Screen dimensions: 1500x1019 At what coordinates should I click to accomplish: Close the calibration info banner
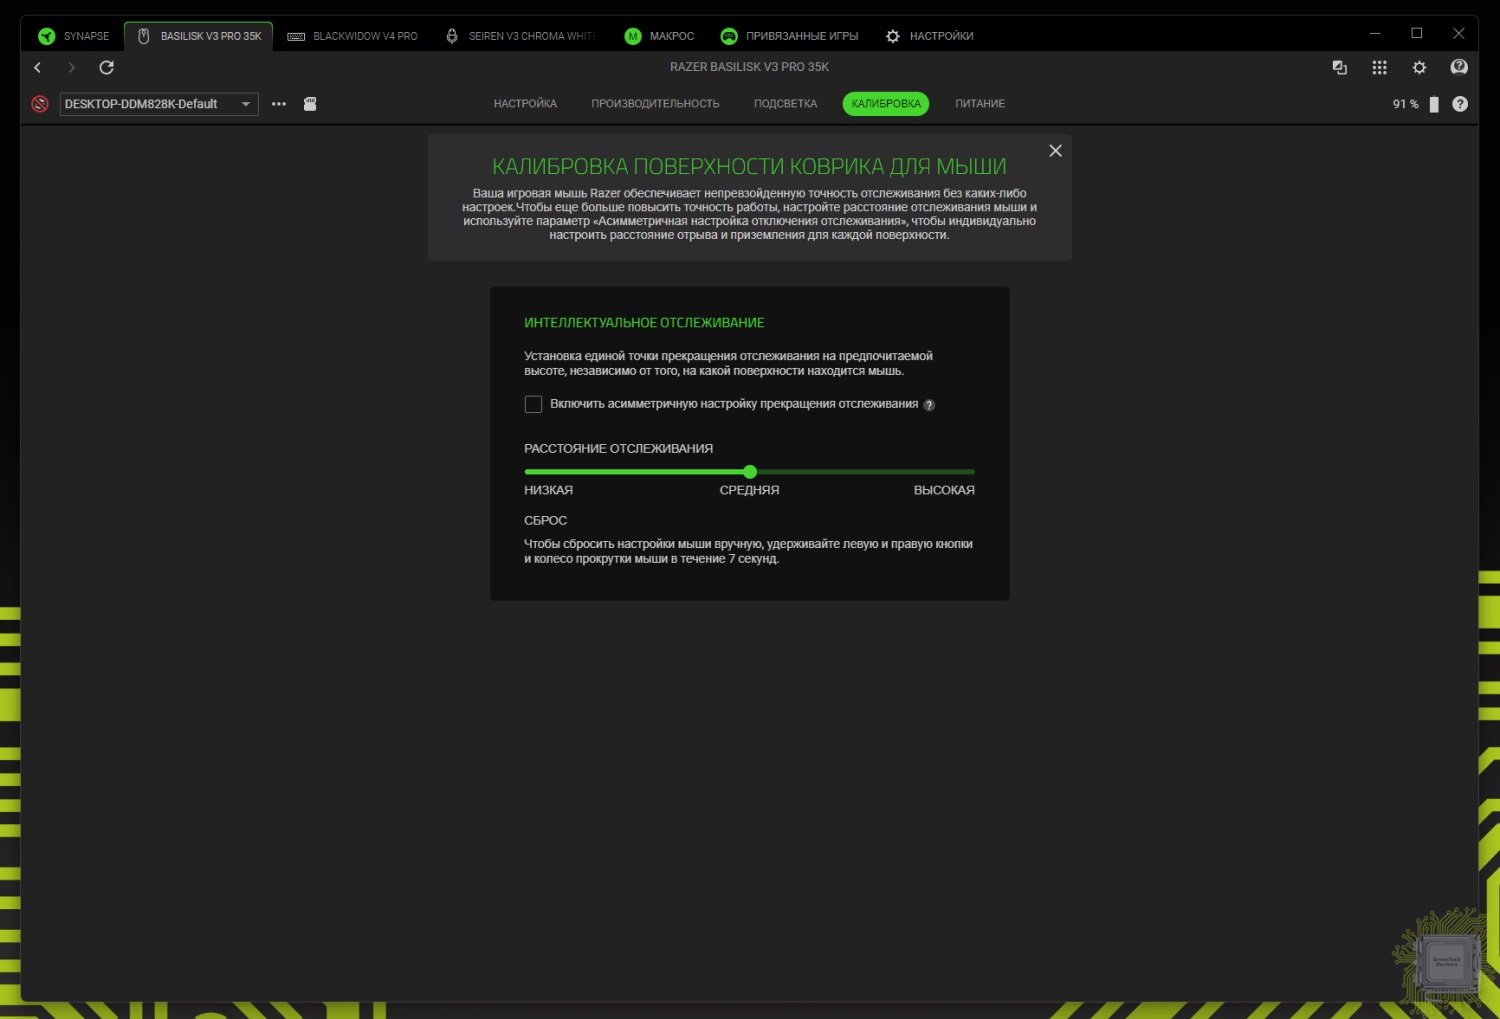click(x=1055, y=151)
